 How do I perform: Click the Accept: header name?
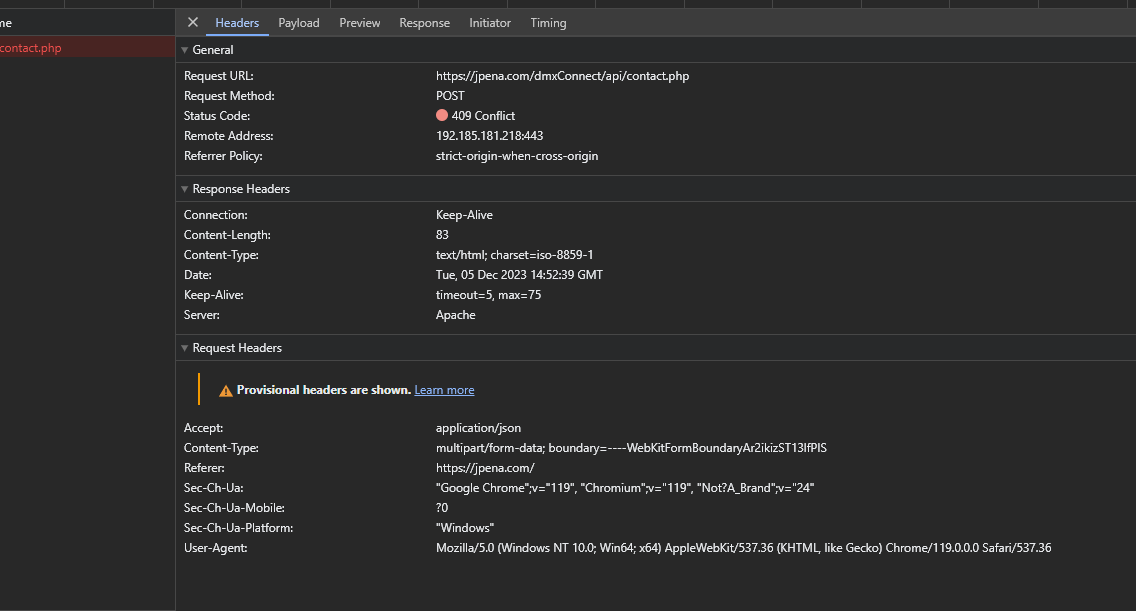pos(204,428)
